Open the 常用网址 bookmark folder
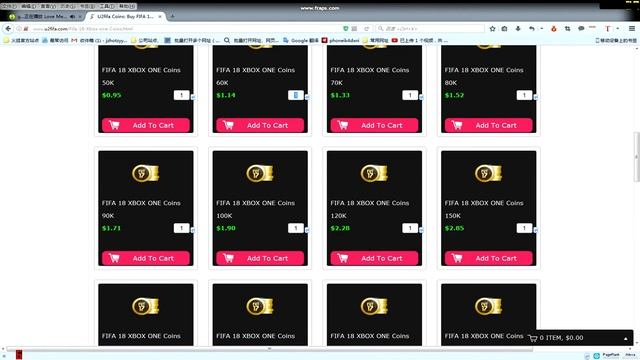Image resolution: width=640 pixels, height=360 pixels. (375, 40)
